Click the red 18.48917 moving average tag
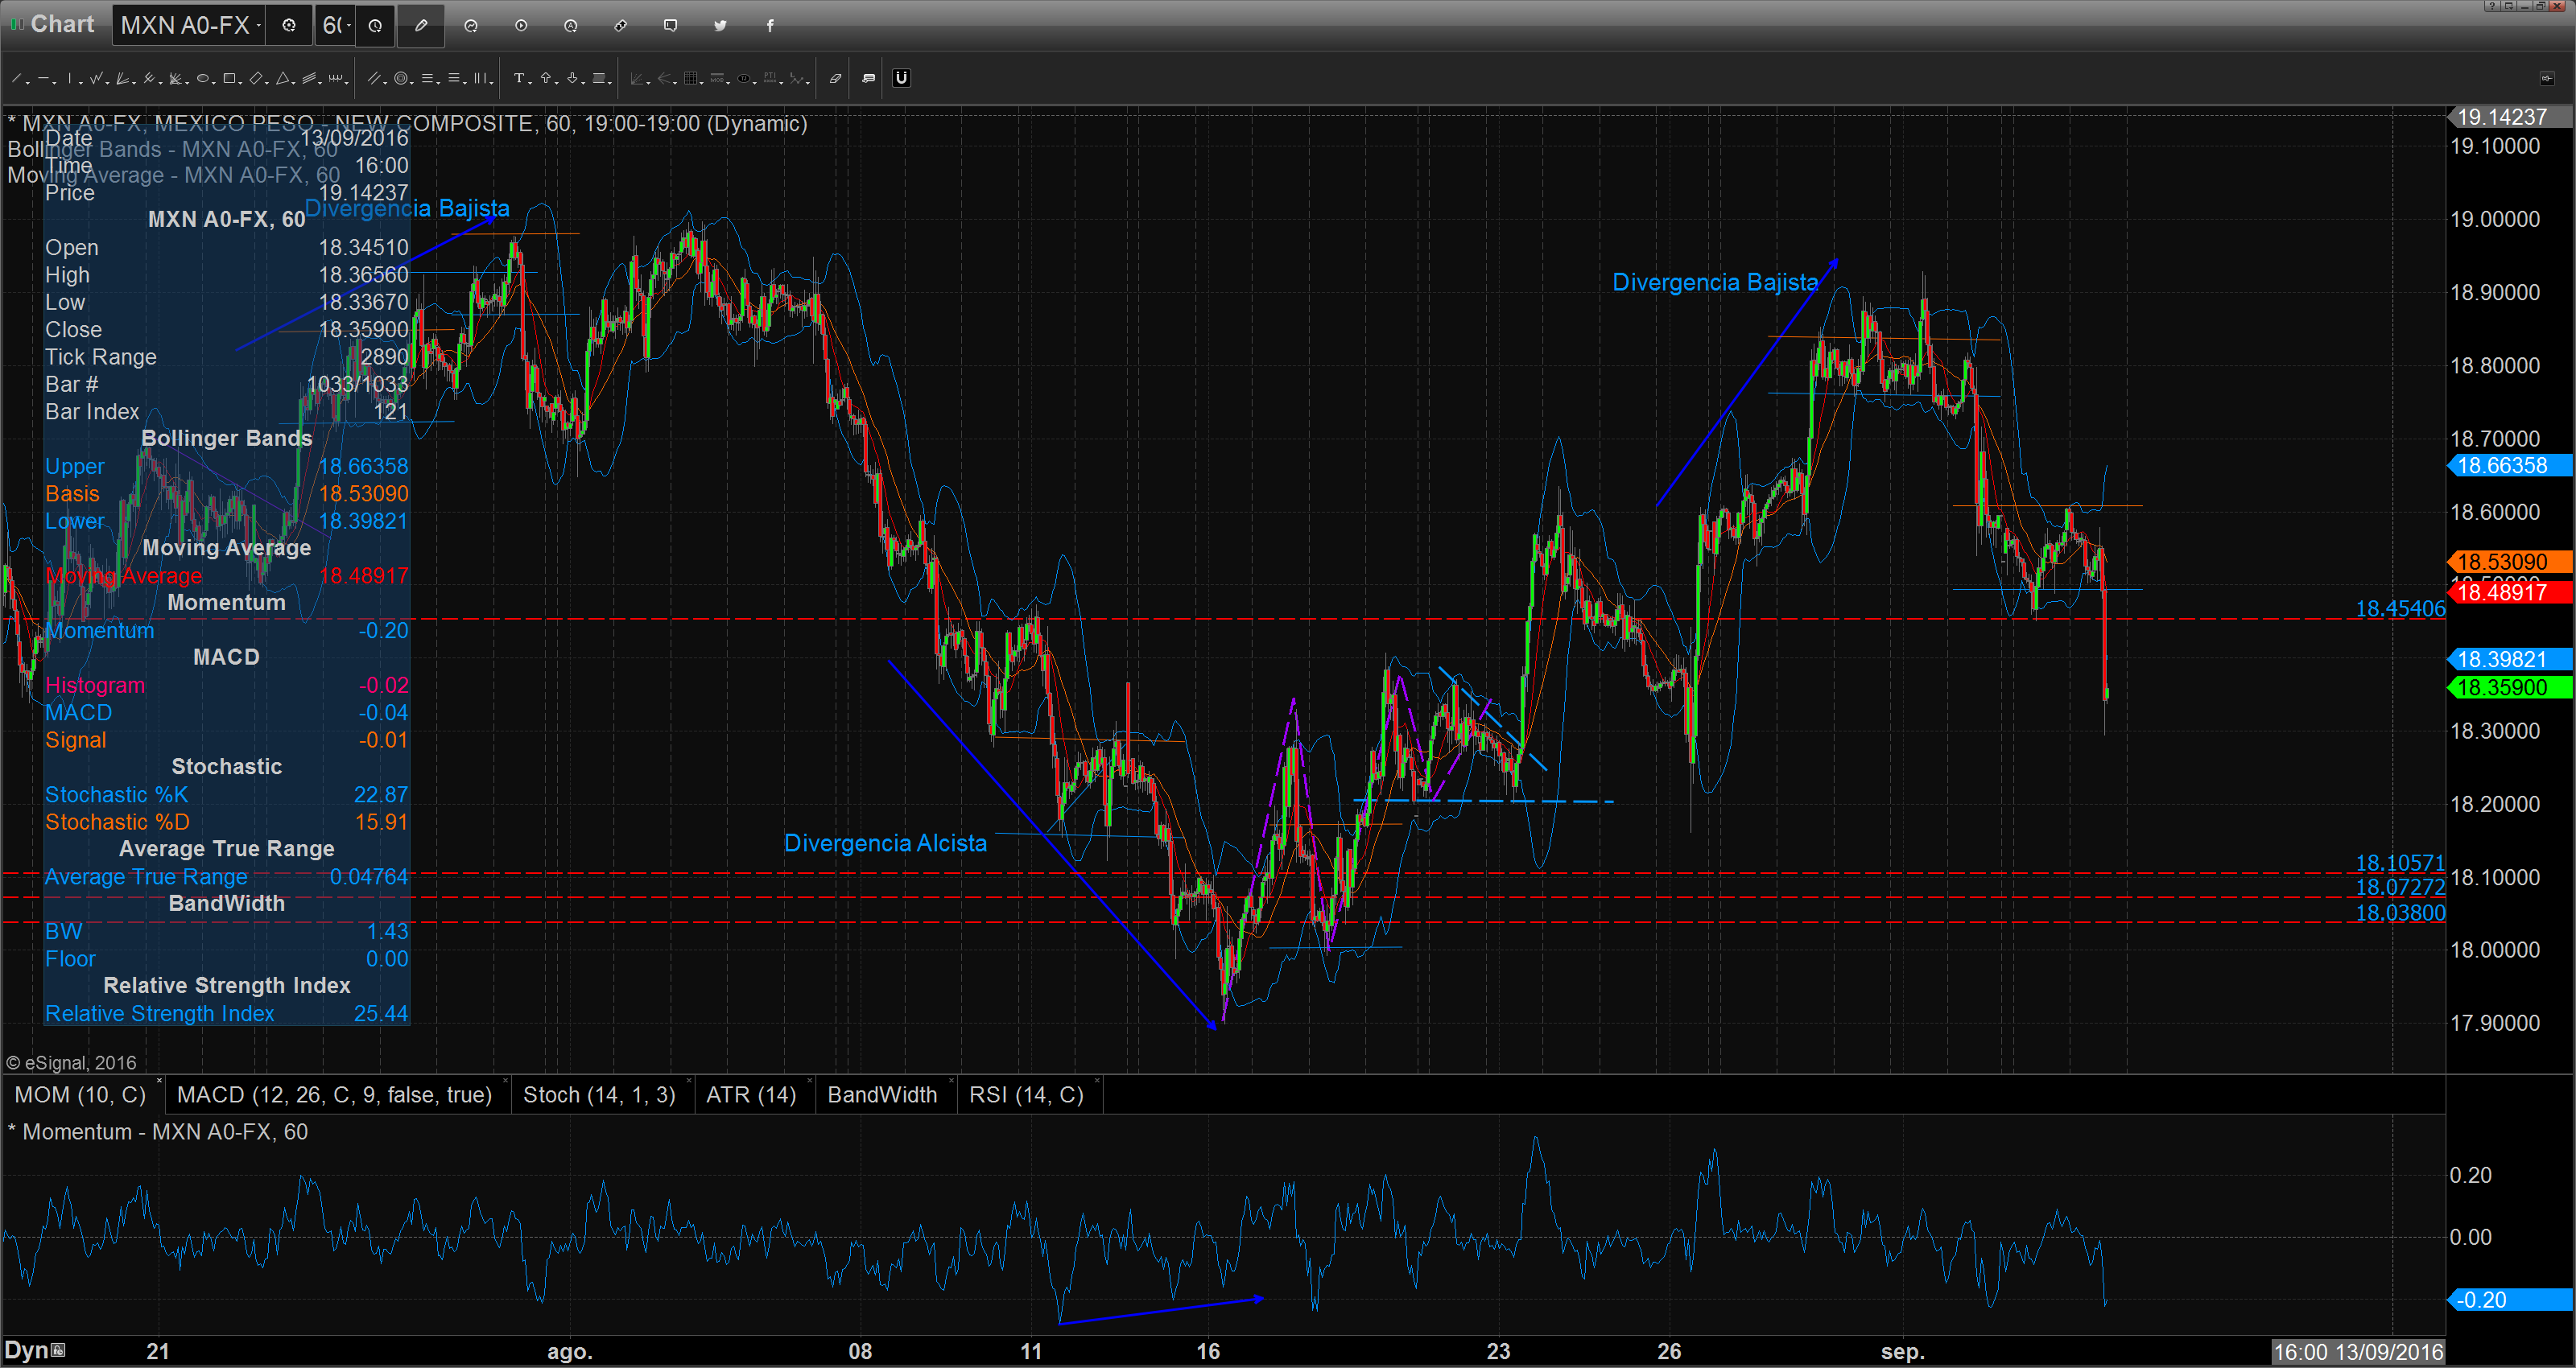Screen dimensions: 2576x1368 [x=2510, y=592]
